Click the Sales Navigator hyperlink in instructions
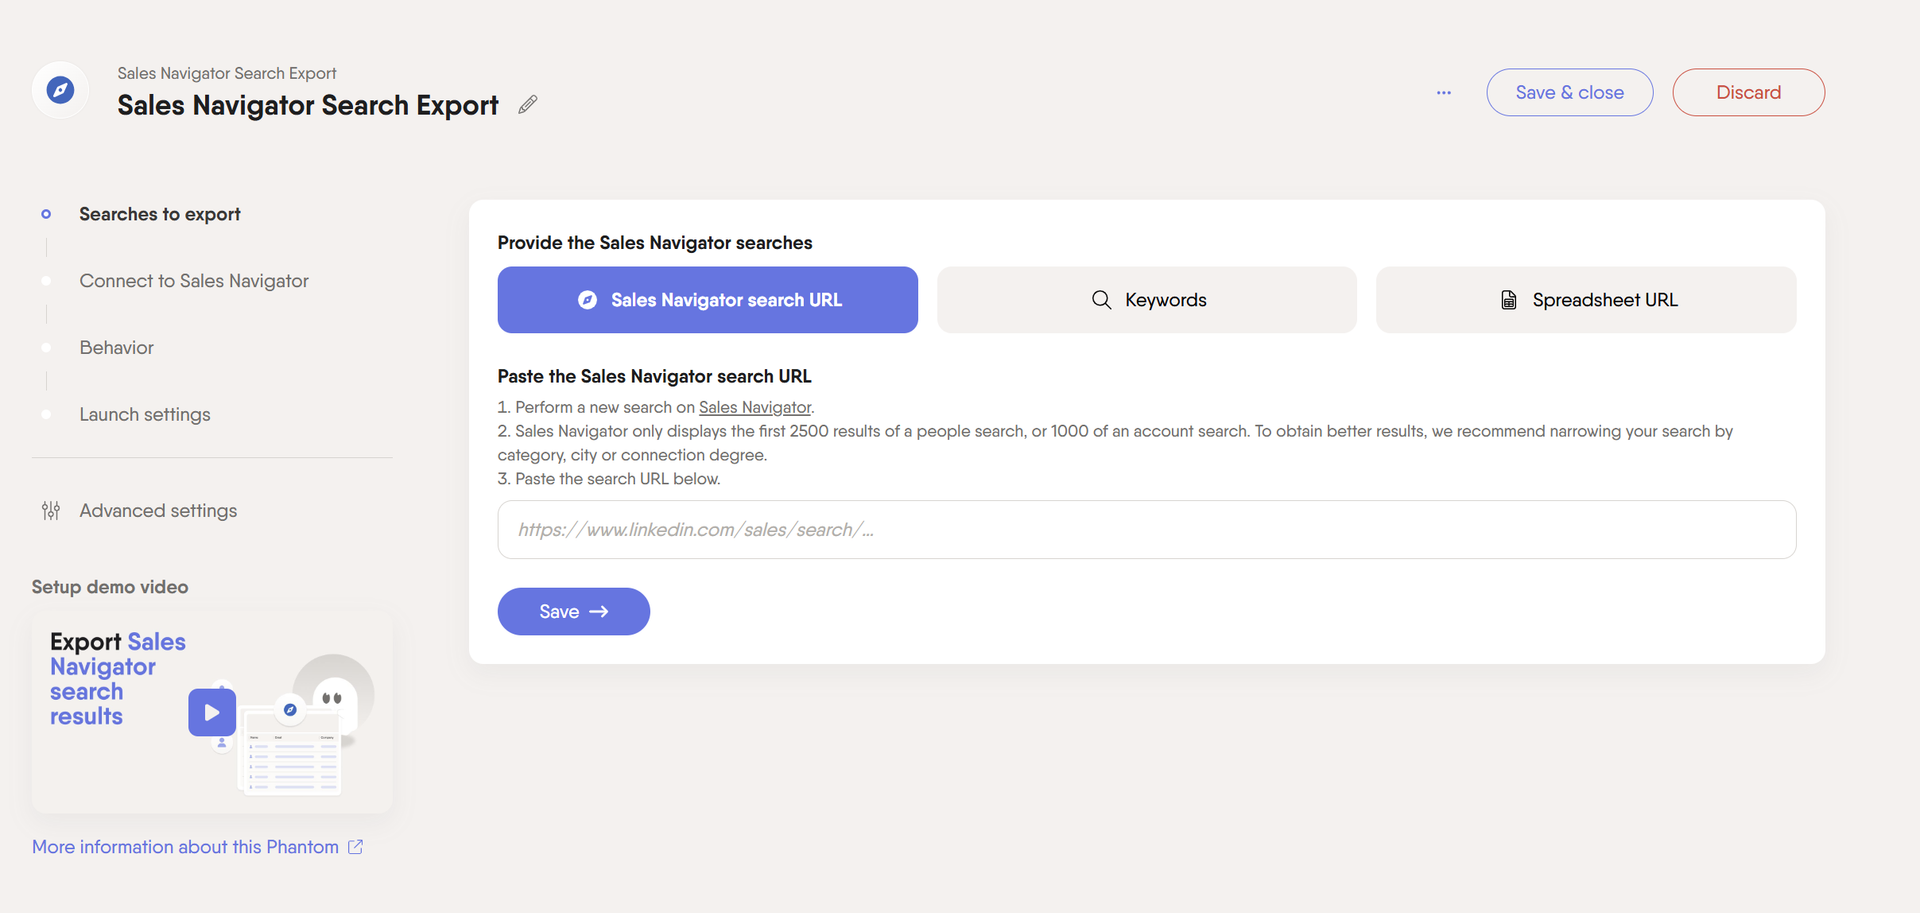1920x913 pixels. tap(755, 407)
